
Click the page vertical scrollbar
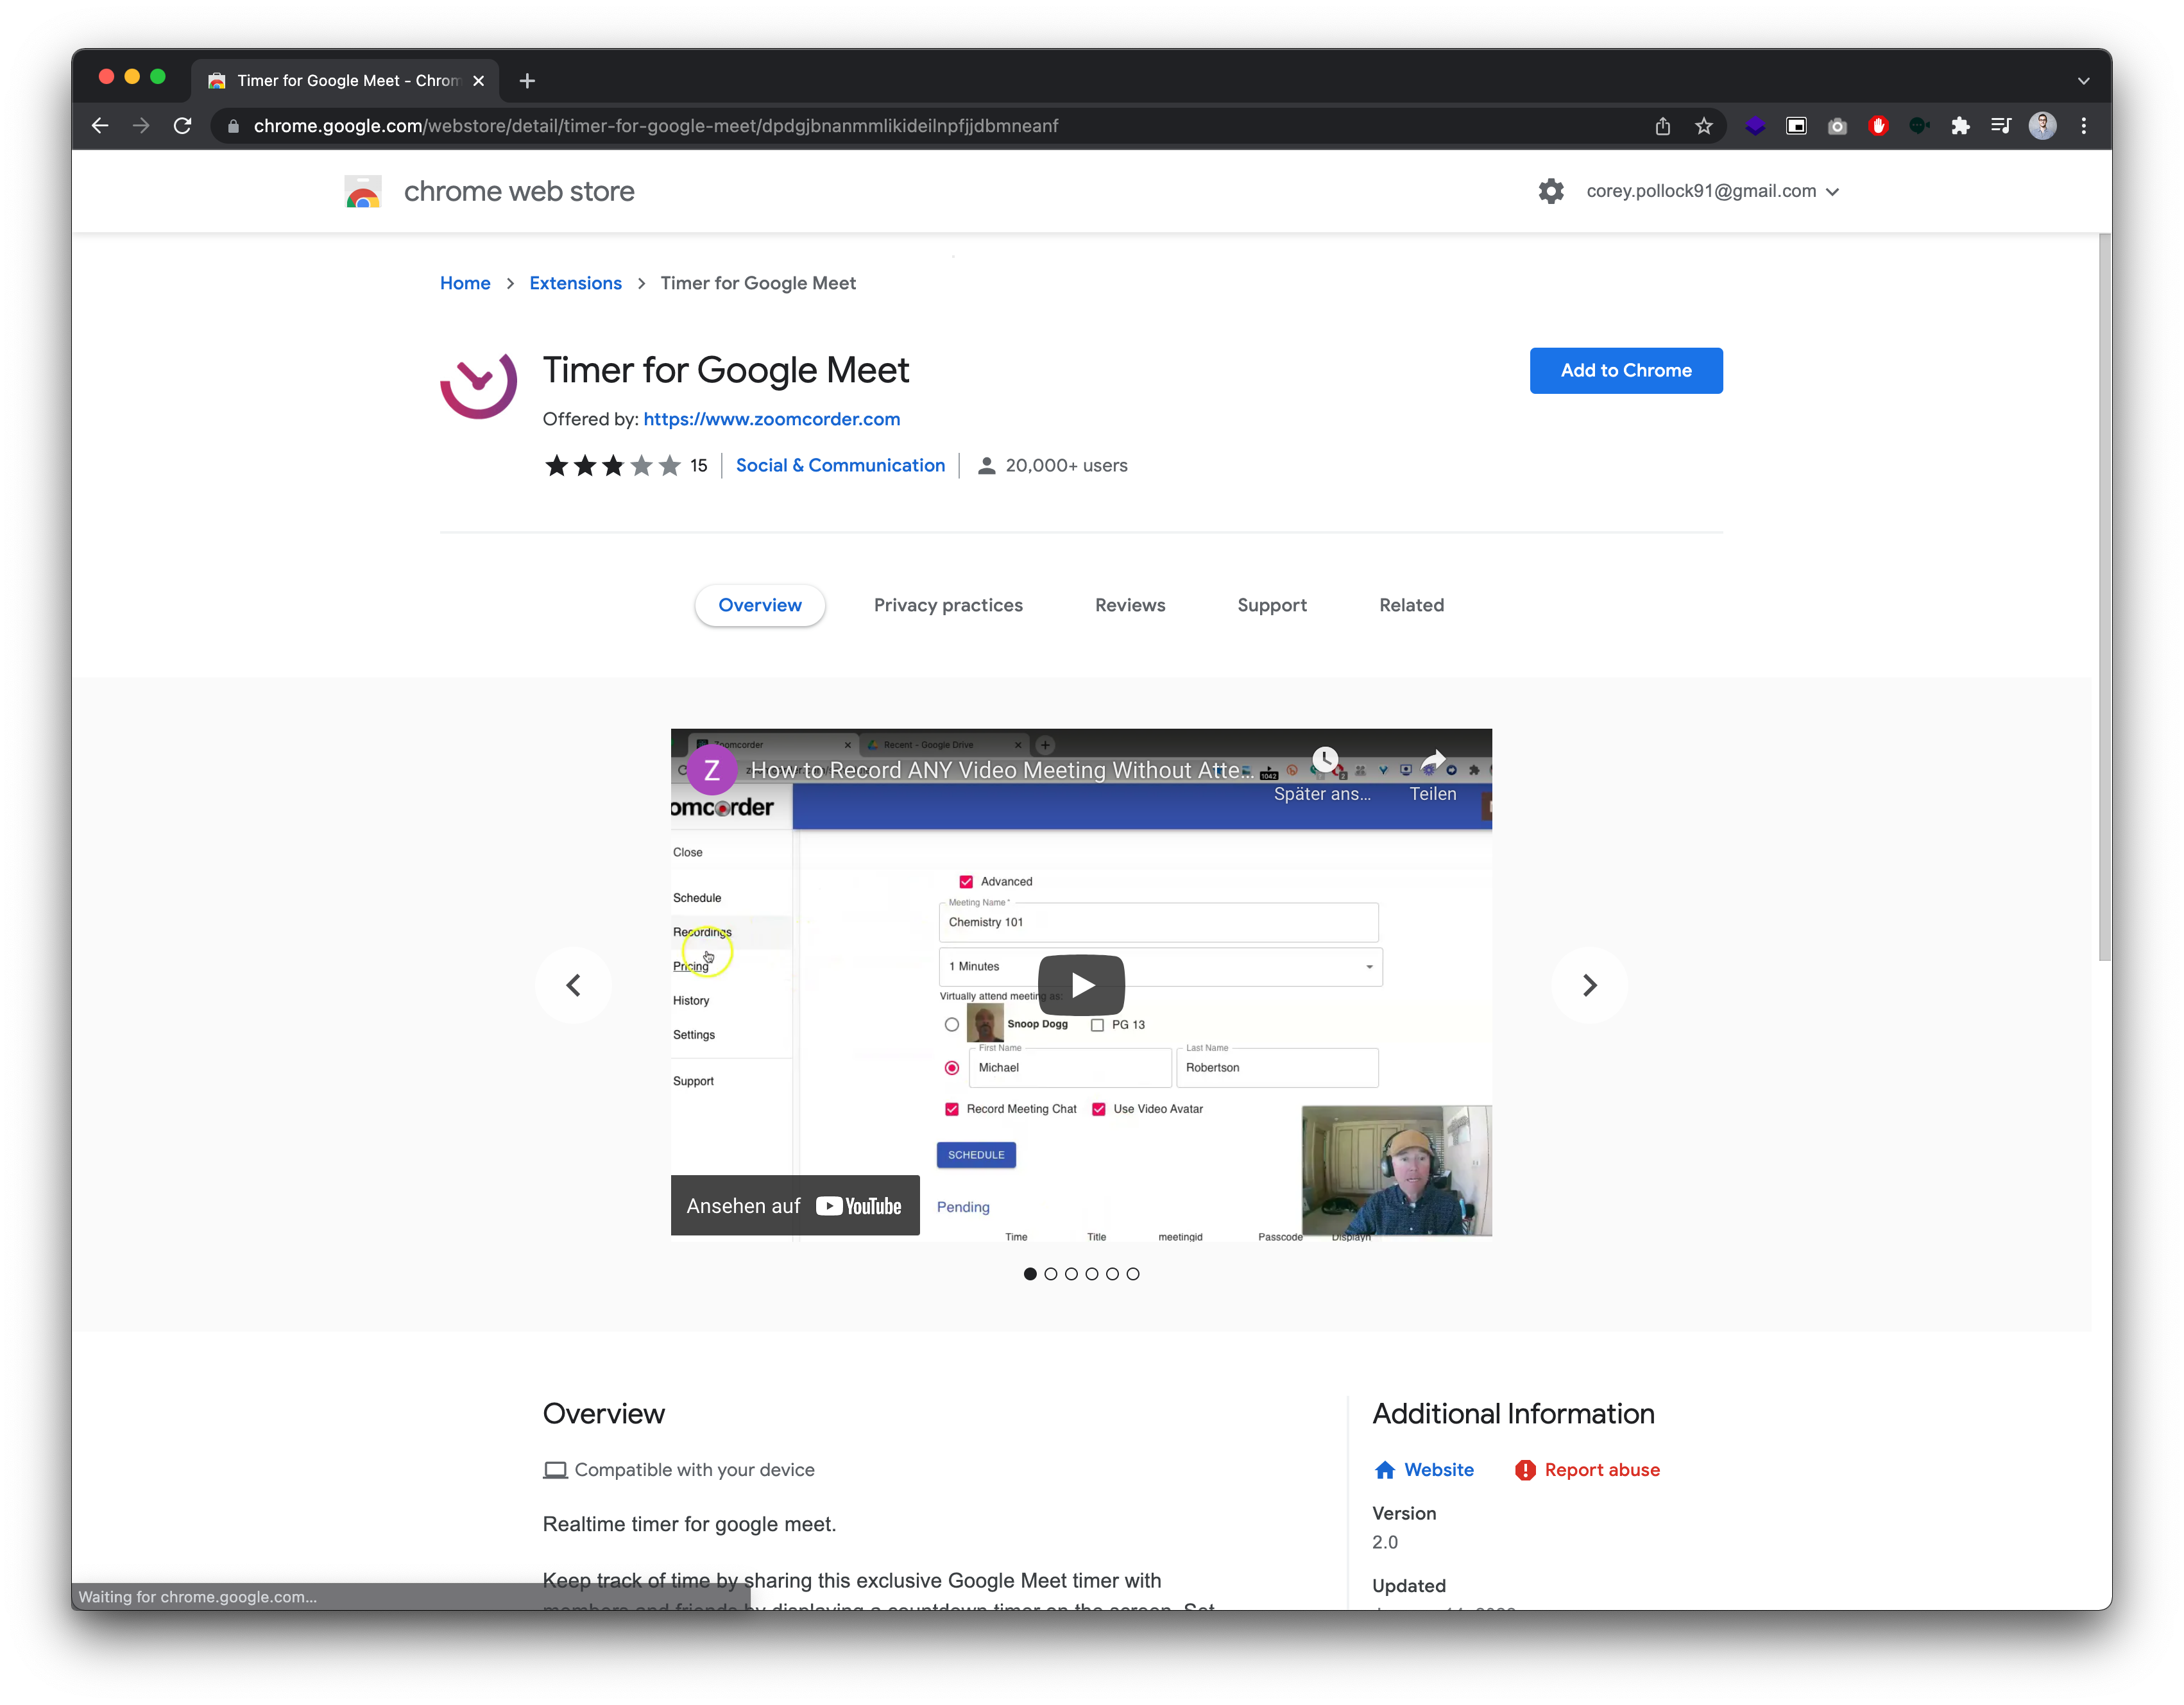tap(2104, 598)
